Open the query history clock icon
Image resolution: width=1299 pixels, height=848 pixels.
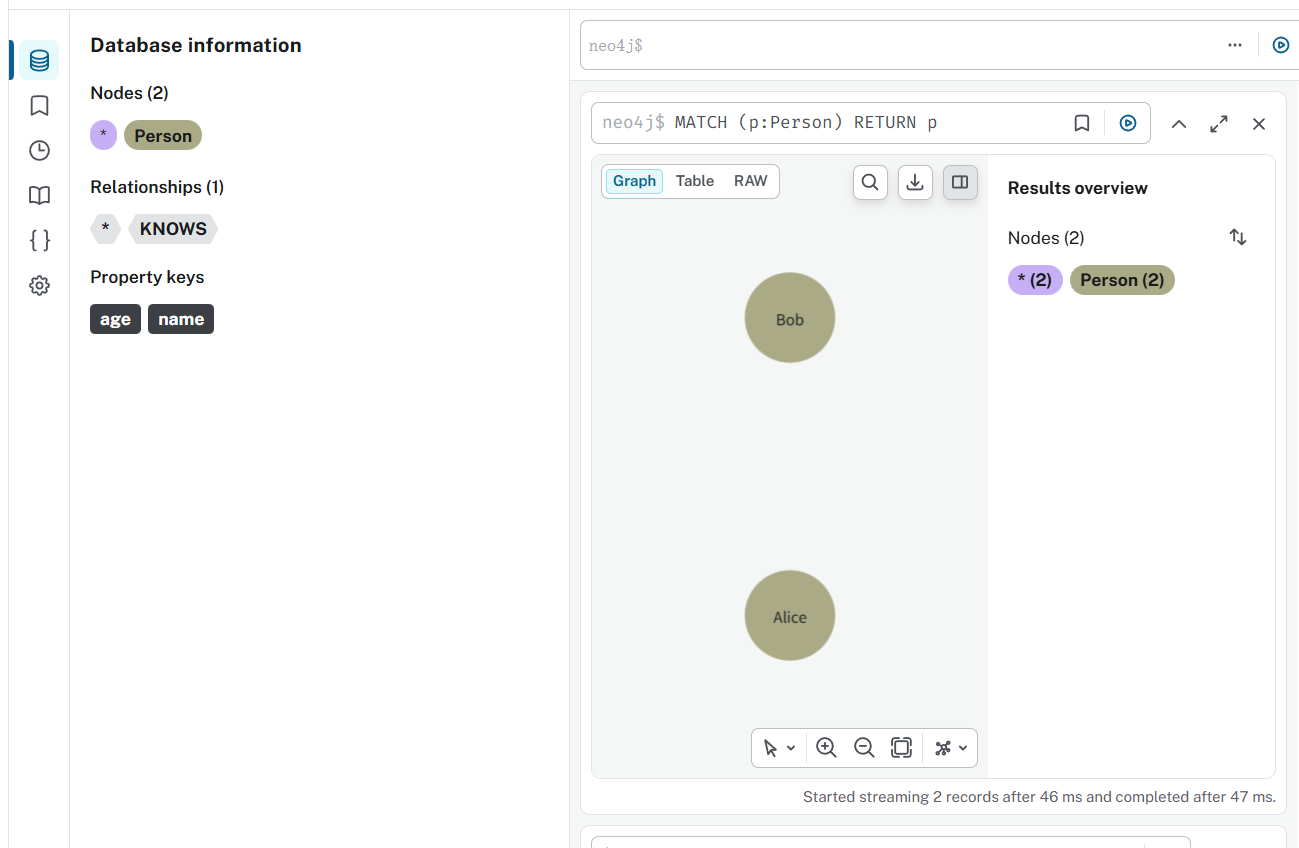[x=39, y=151]
